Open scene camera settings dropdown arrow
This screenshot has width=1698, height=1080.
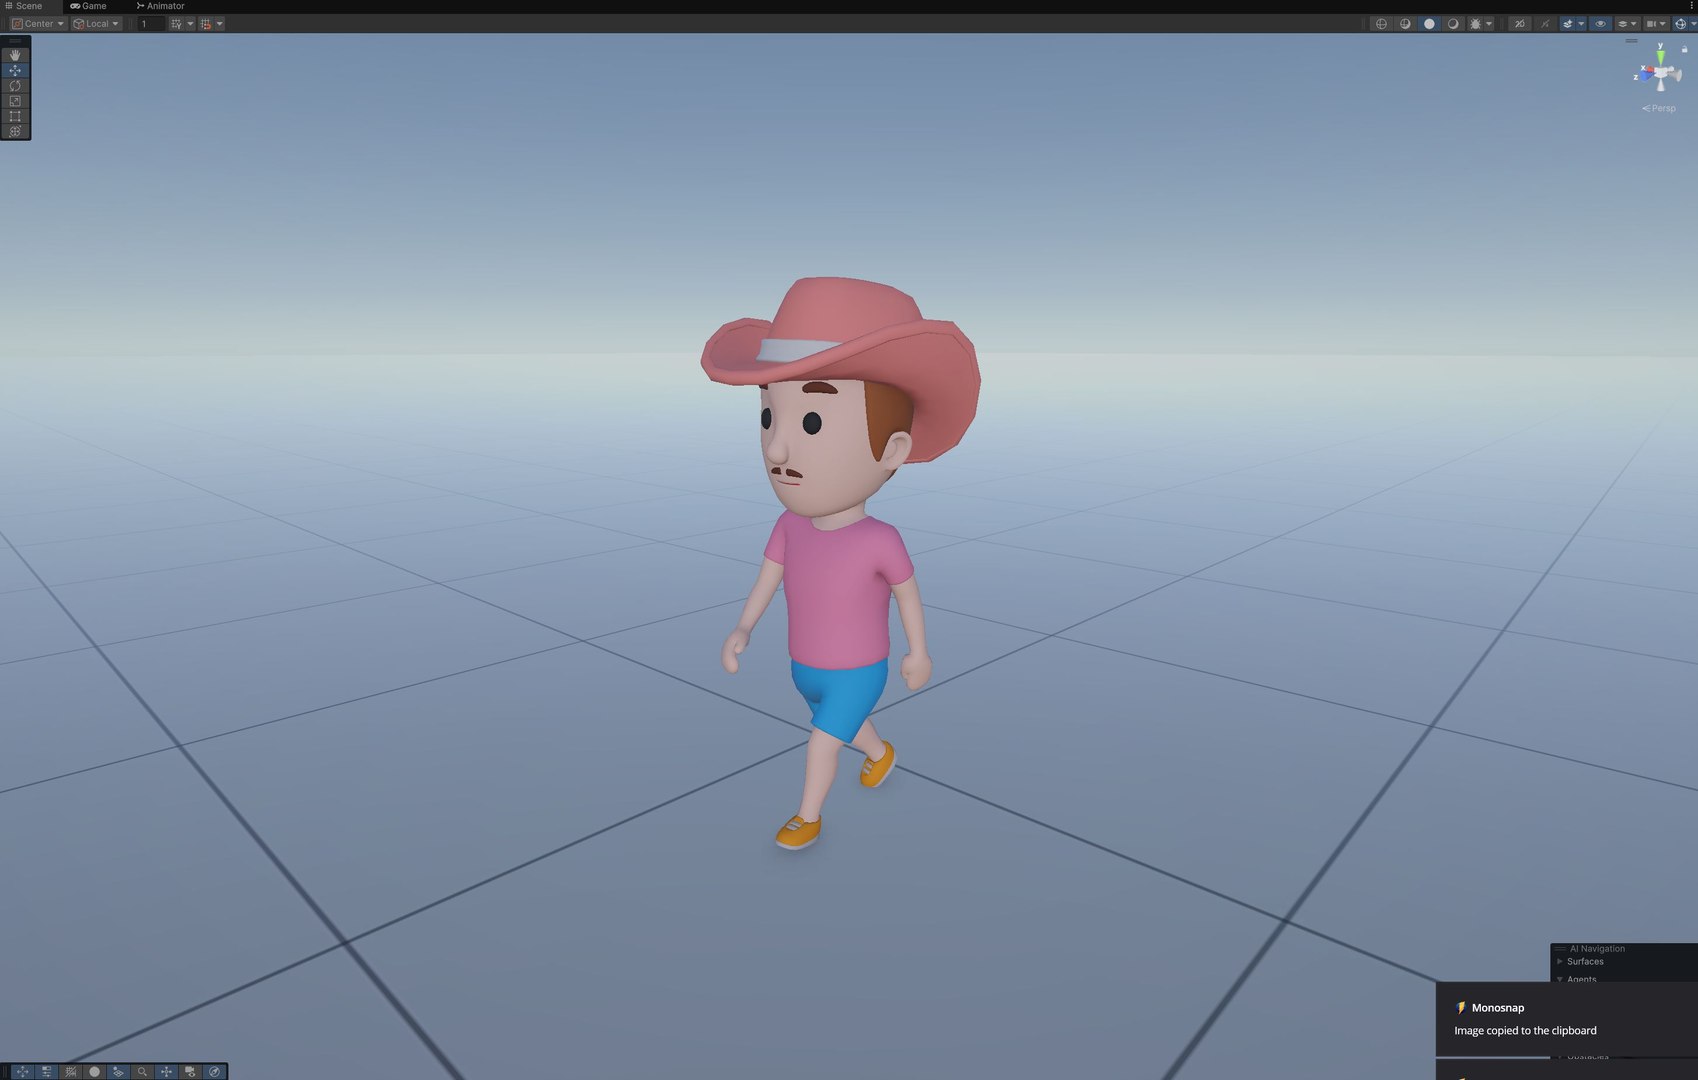(x=1663, y=24)
